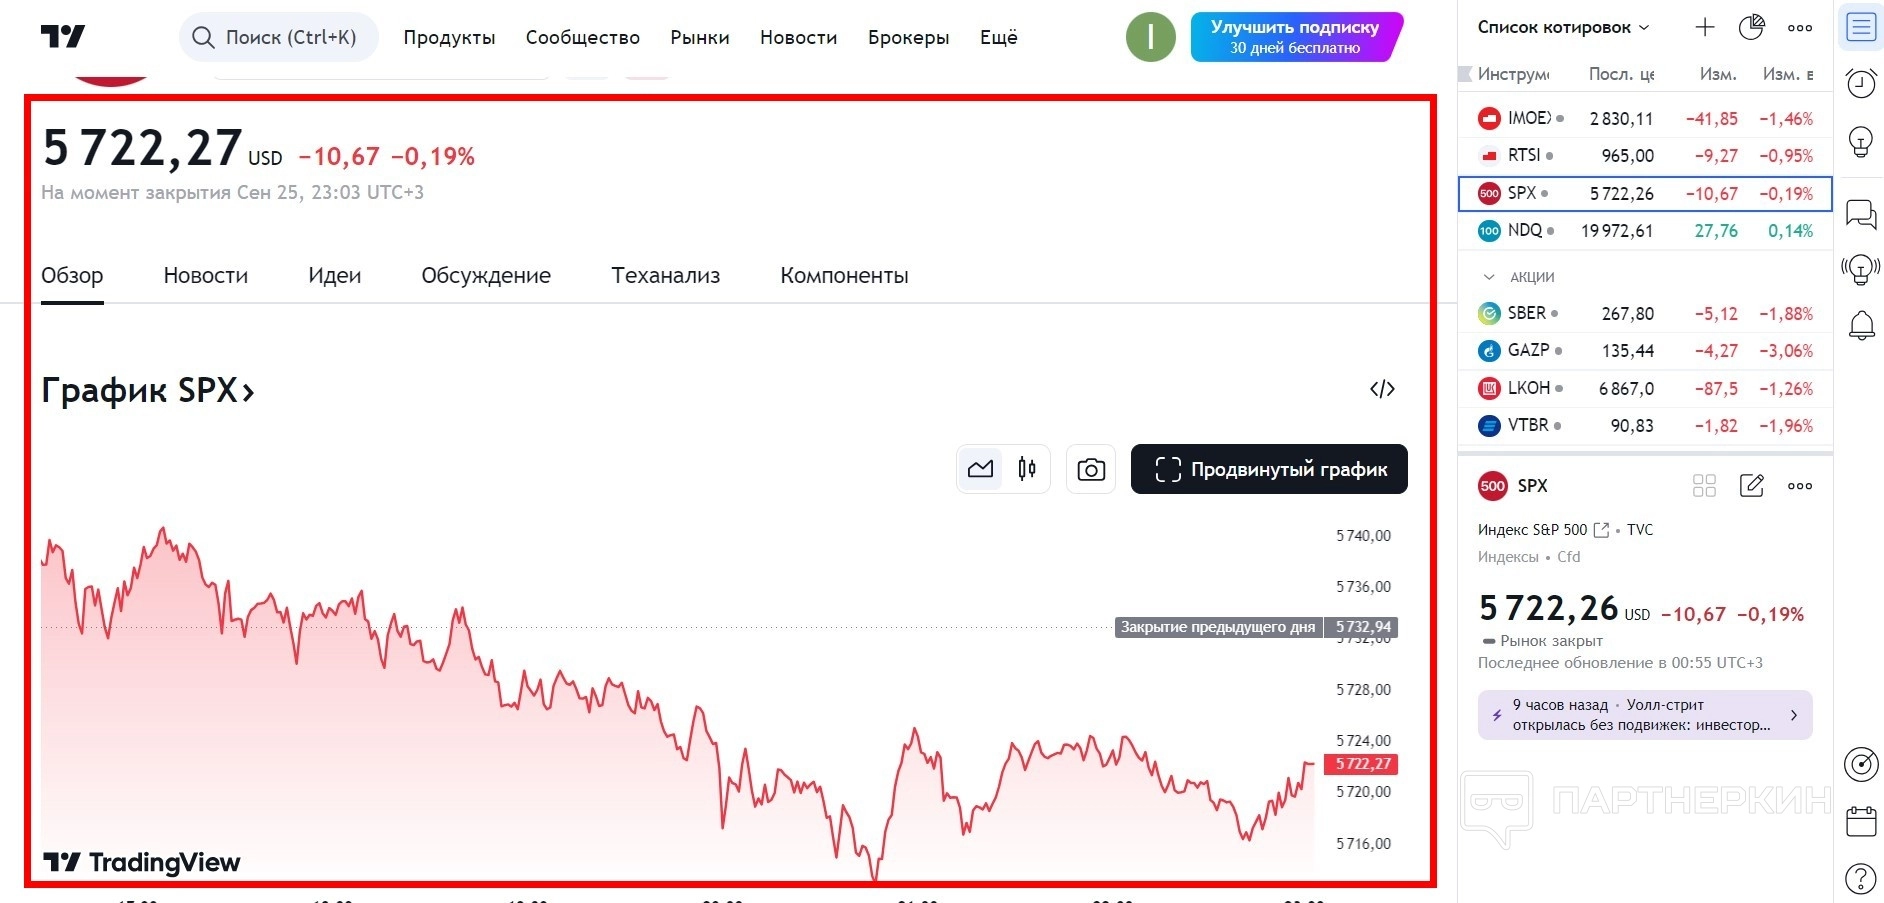
Task: Sort the watchlist by the Изм. column header
Action: point(1718,74)
